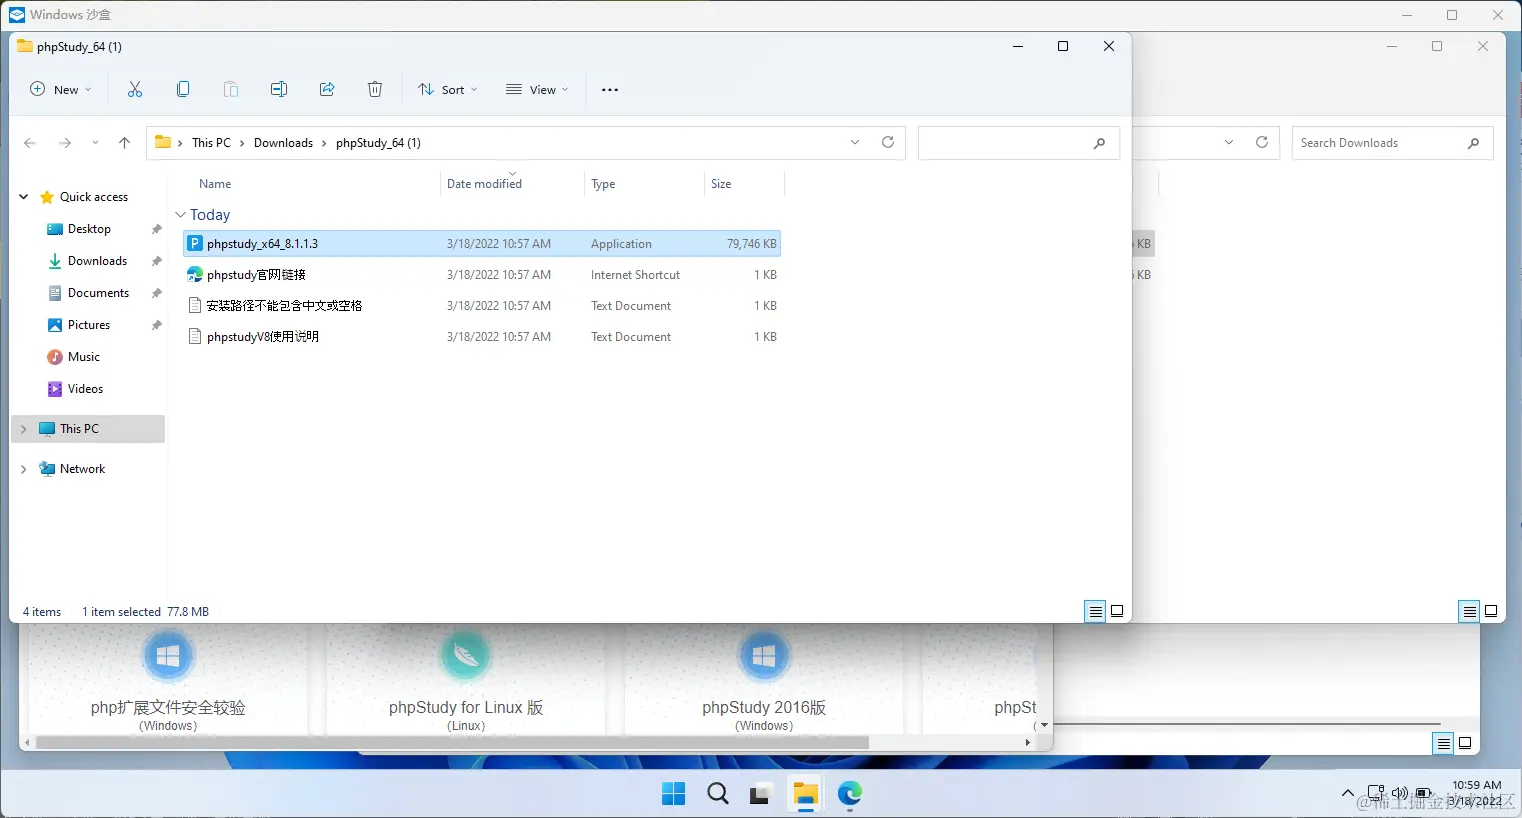This screenshot has width=1522, height=818.
Task: Switch to large icons view in front window
Action: (x=1117, y=611)
